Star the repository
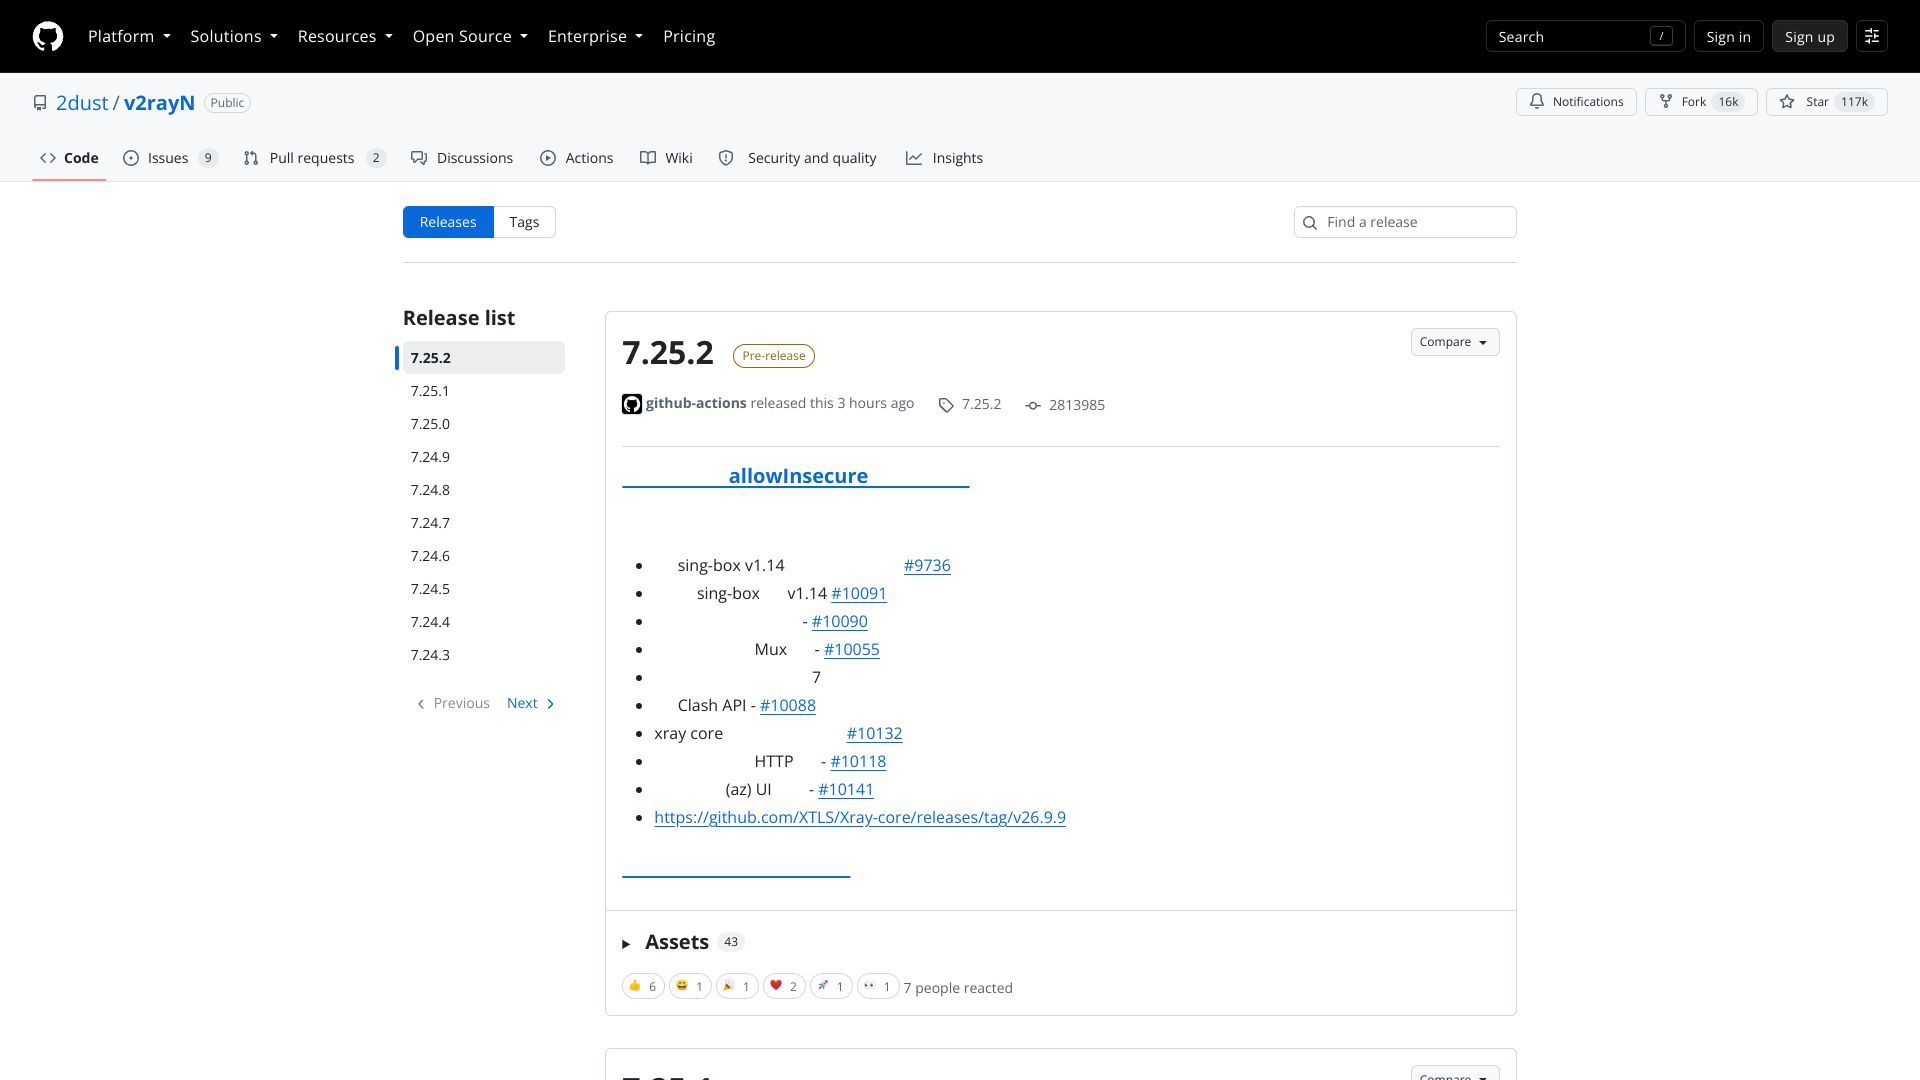Screen dimensions: 1920x1080 (x=1826, y=102)
